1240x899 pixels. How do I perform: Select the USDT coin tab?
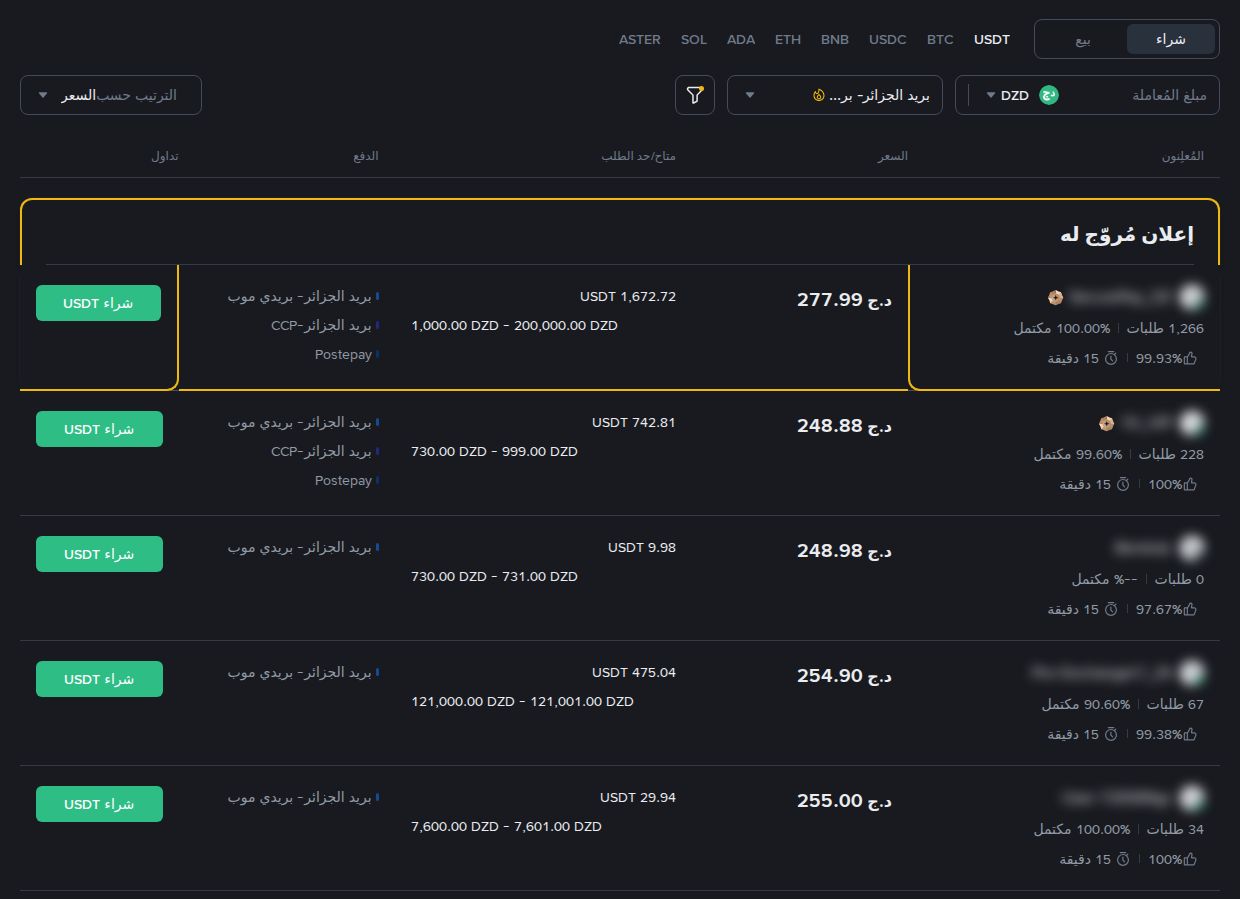(x=992, y=40)
